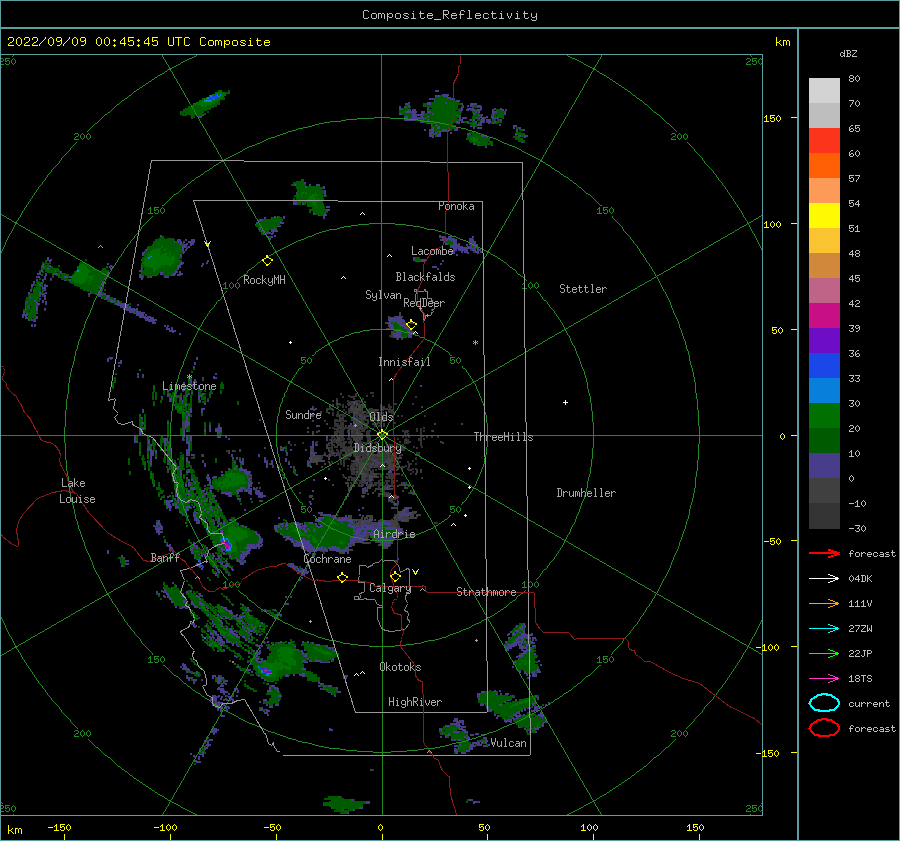
Task: Click the Cochrane label
Action: pyautogui.click(x=327, y=559)
